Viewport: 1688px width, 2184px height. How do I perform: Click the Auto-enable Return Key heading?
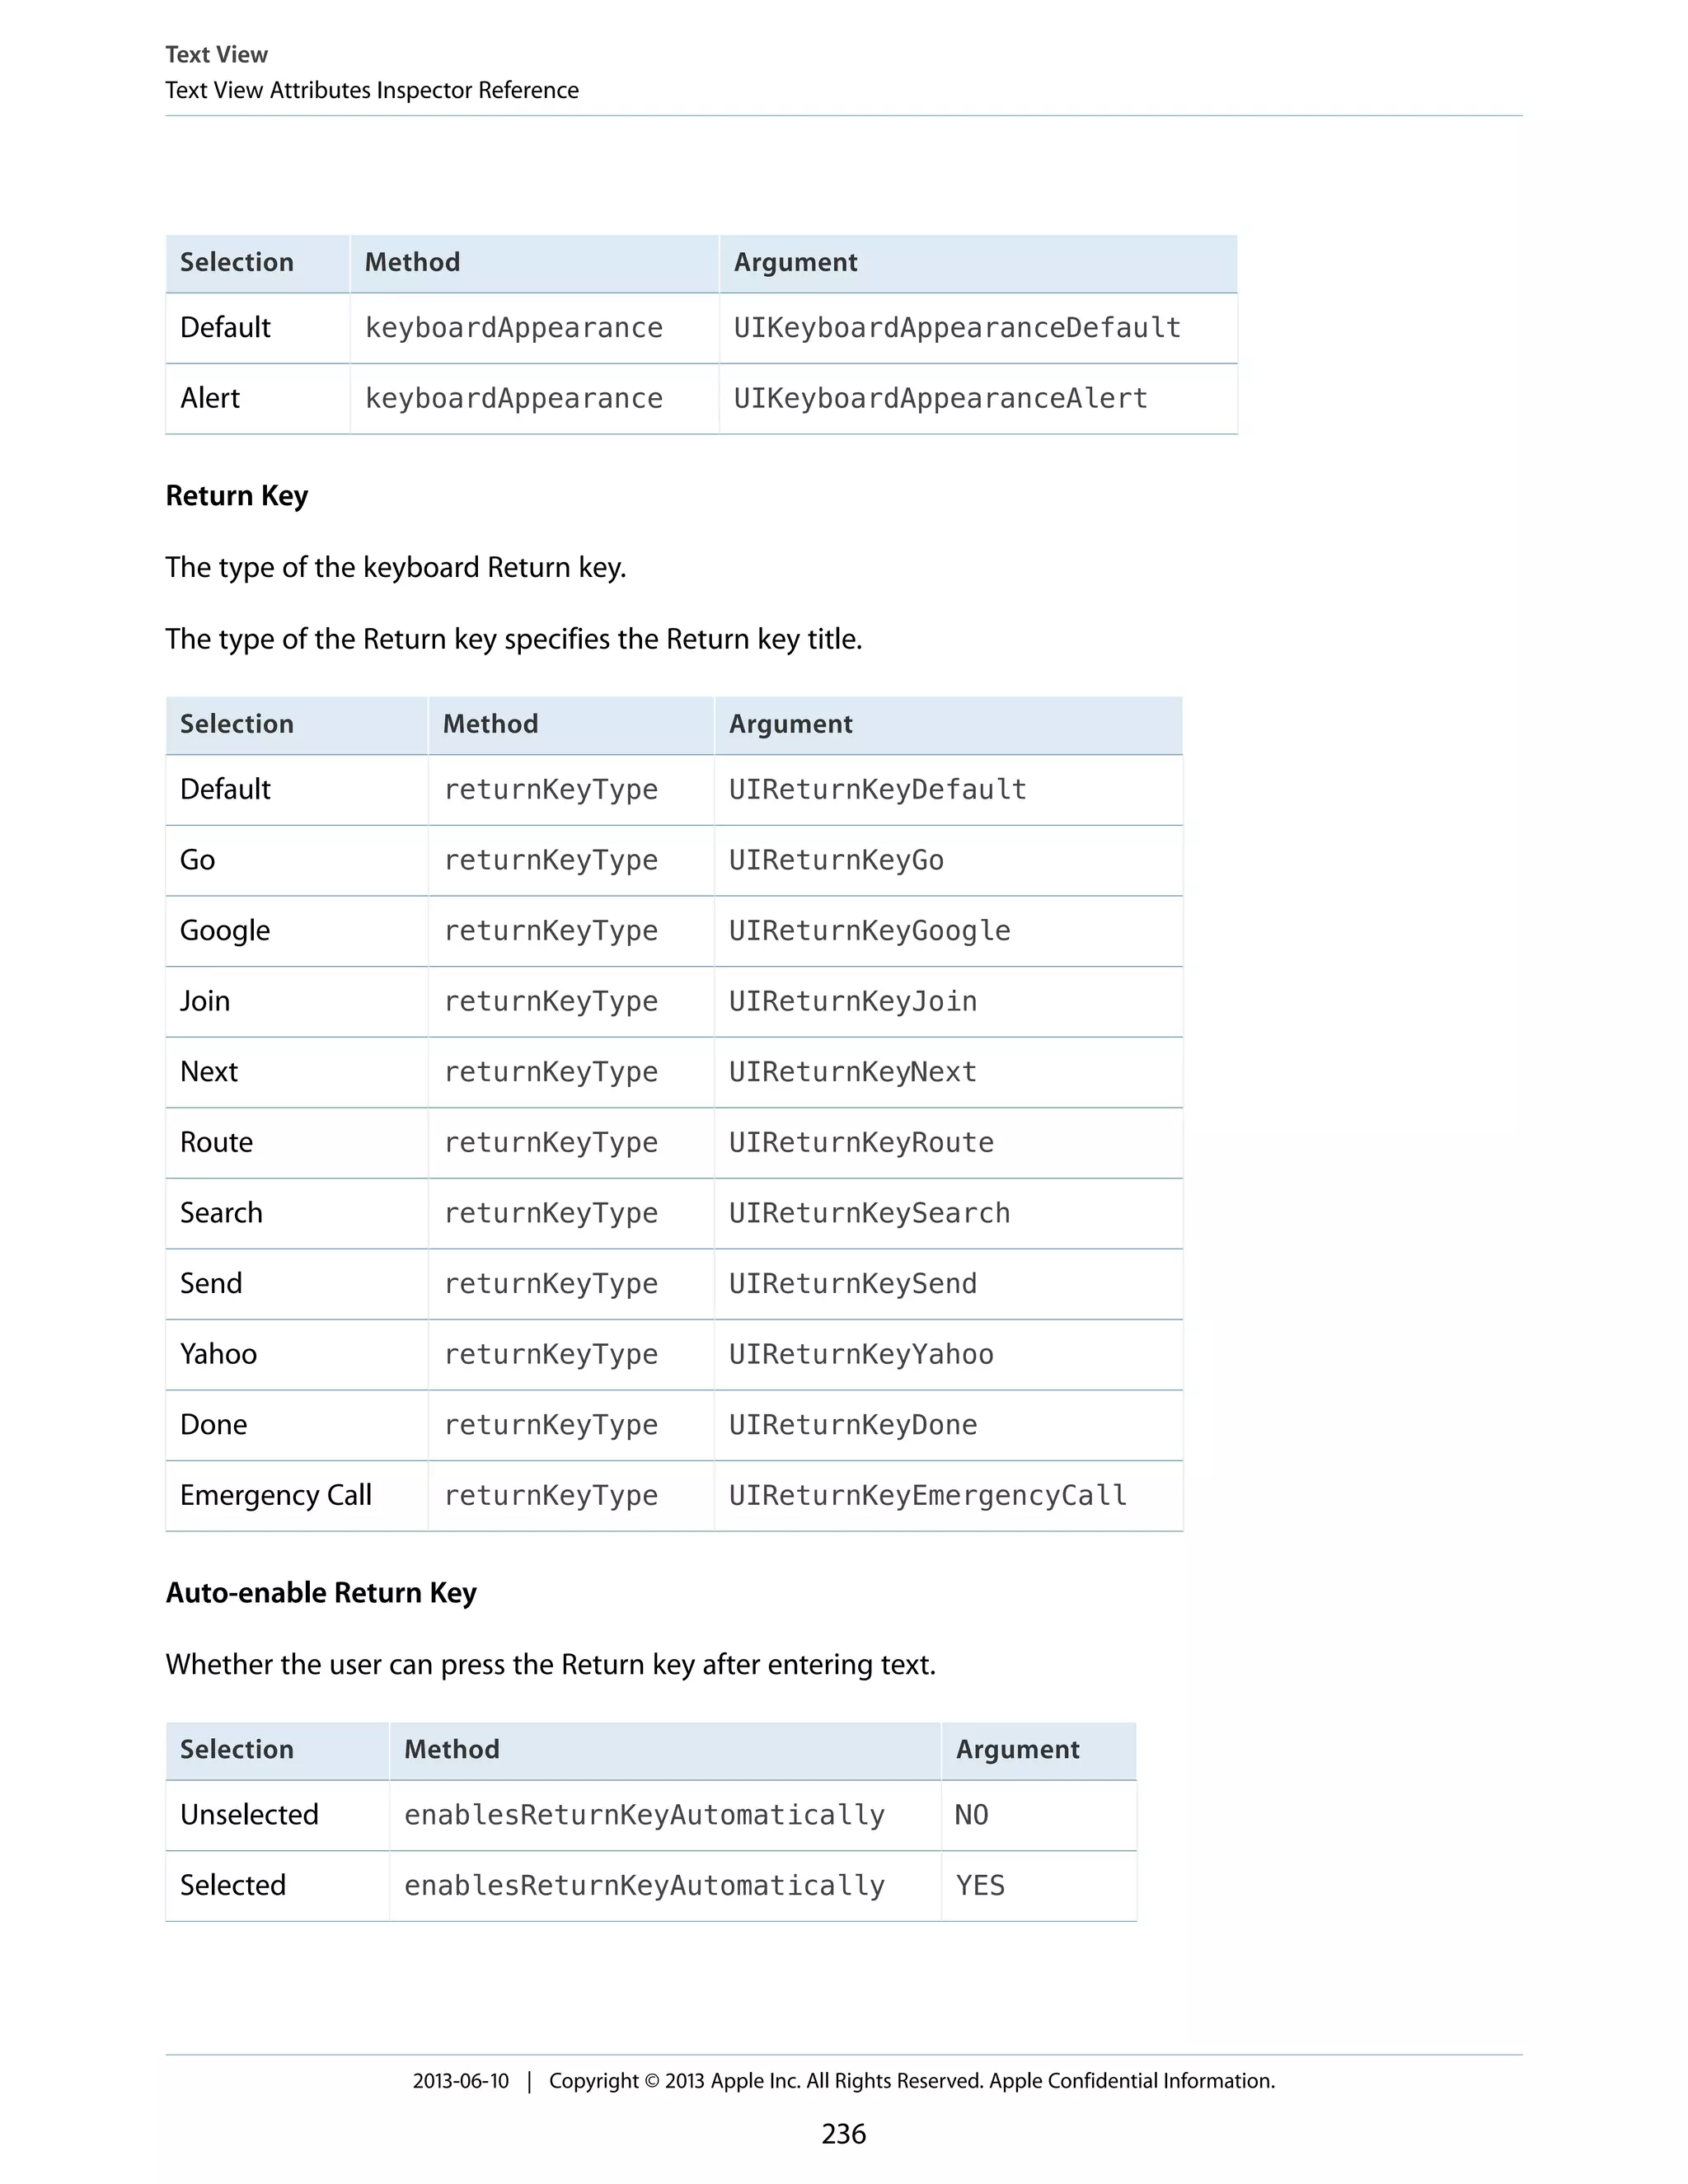click(320, 1592)
